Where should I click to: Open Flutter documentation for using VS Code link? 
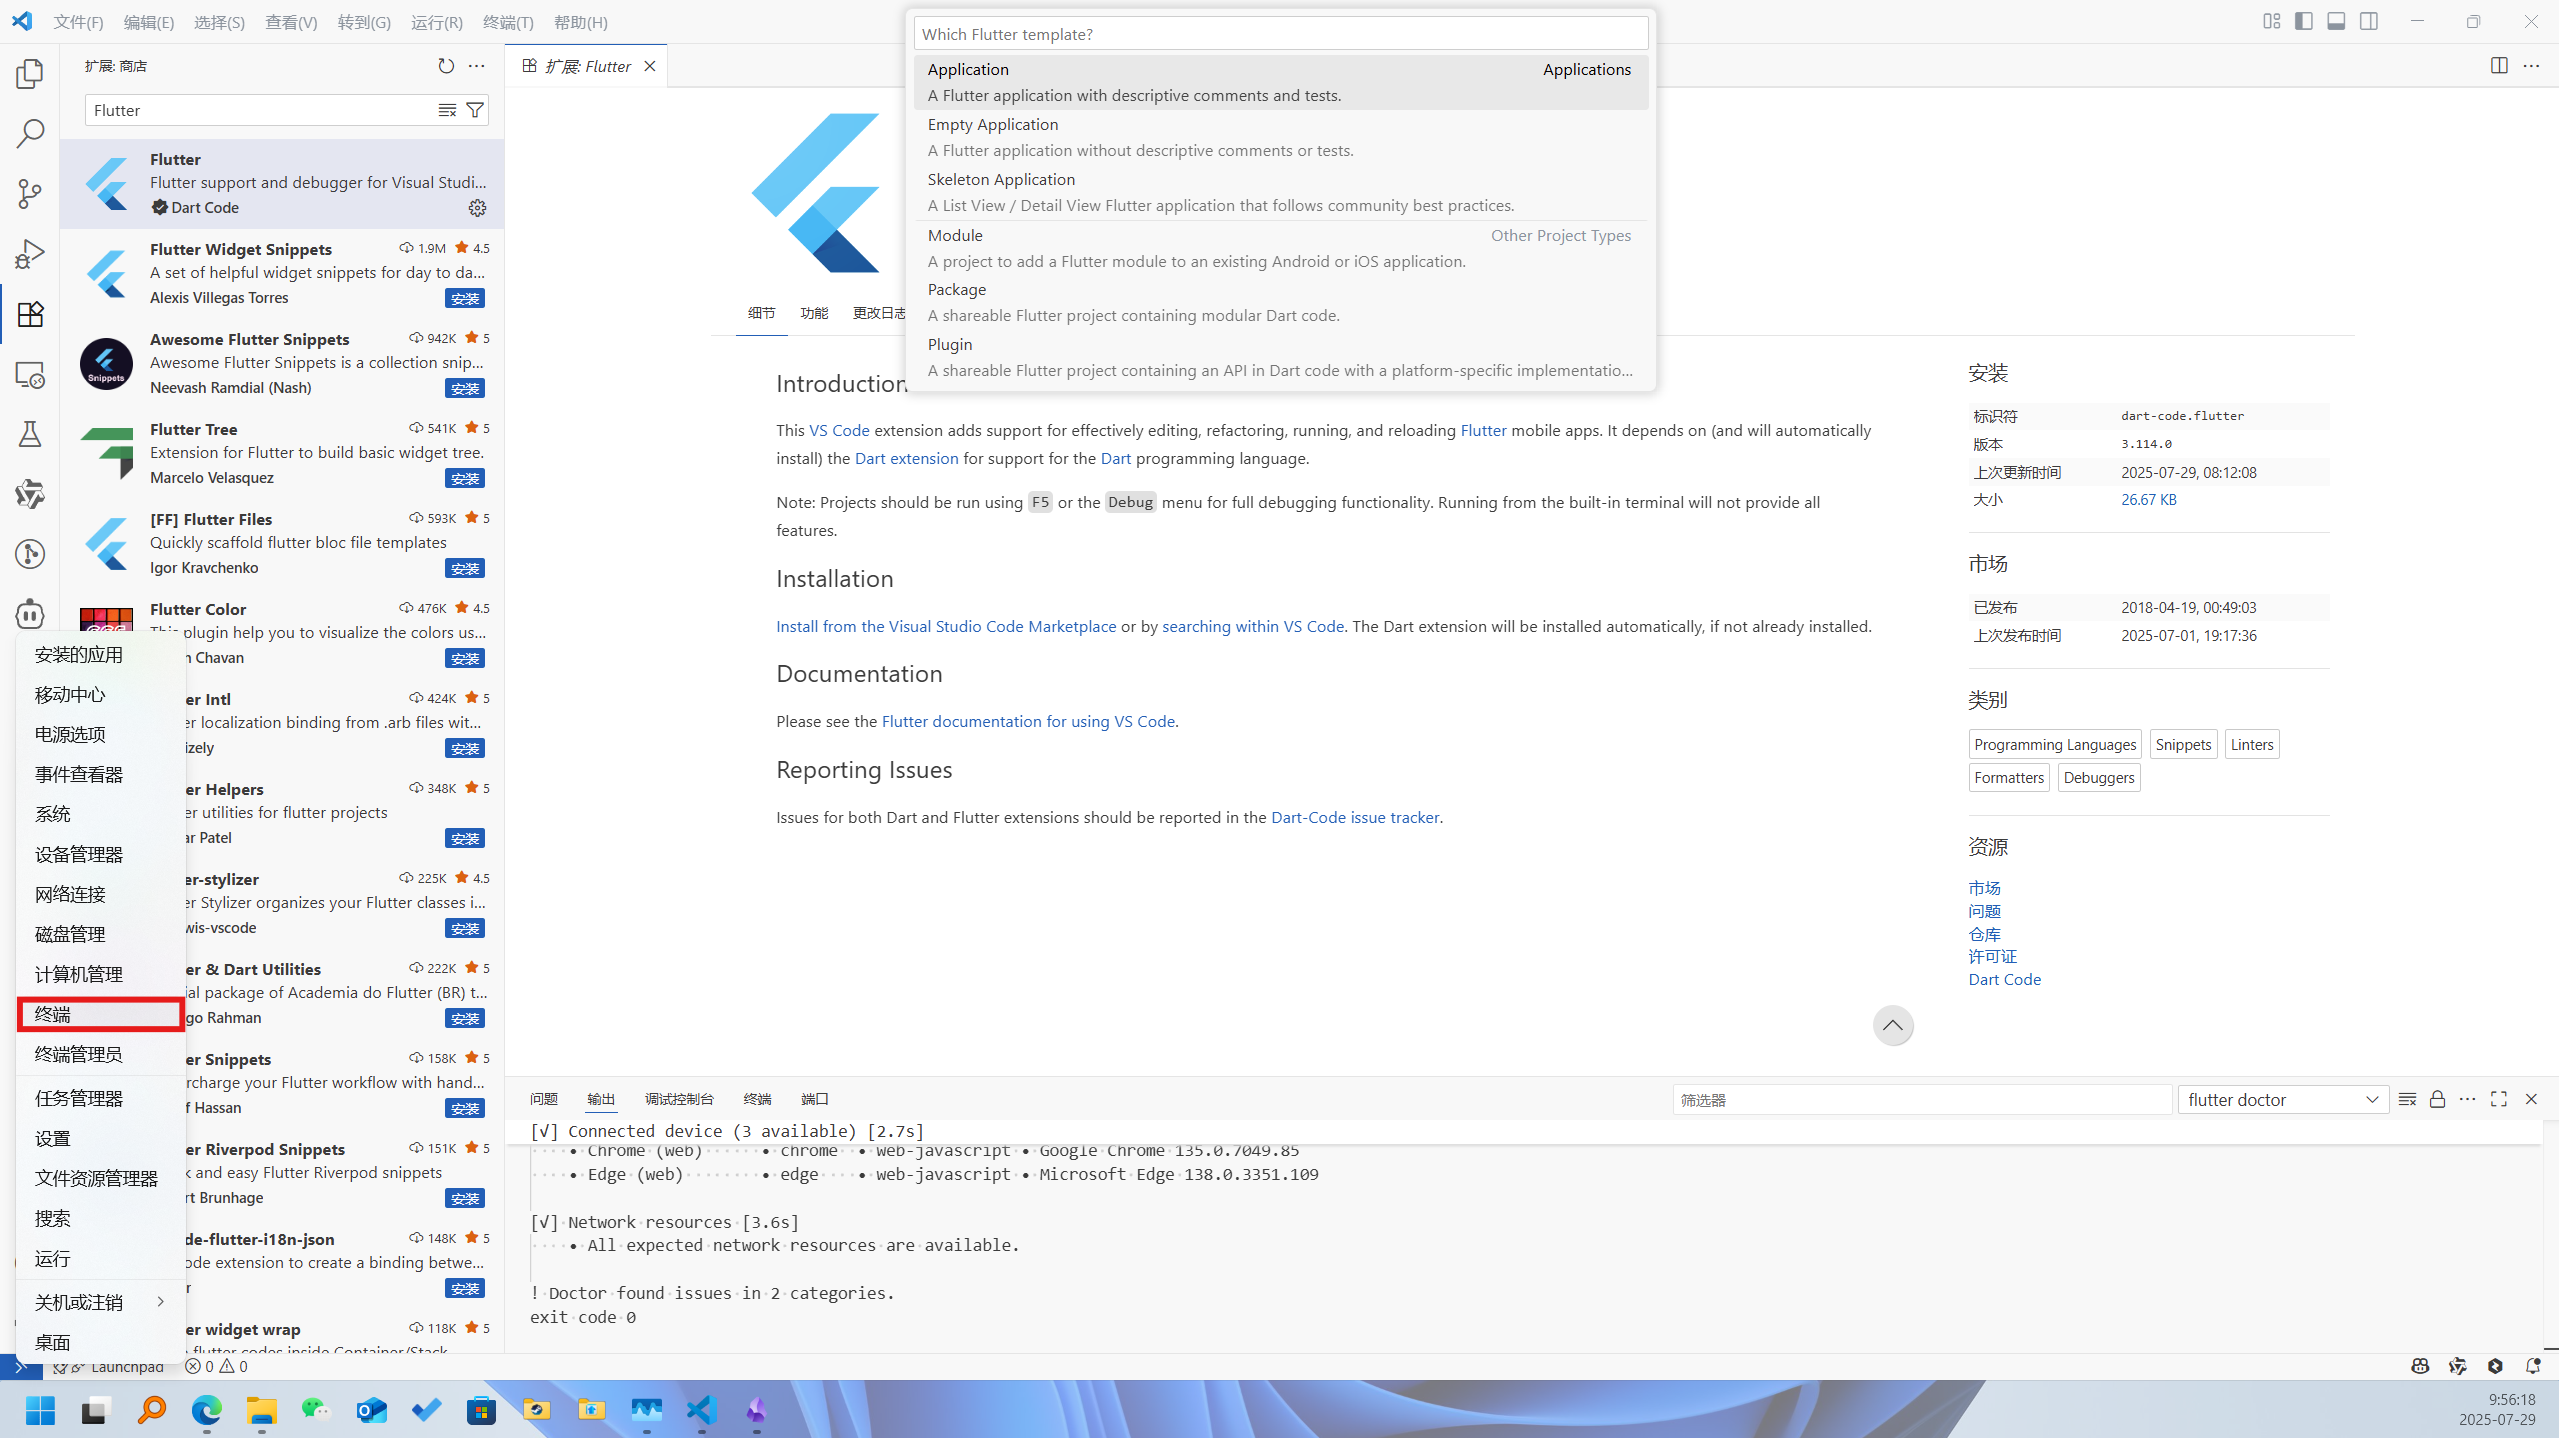(x=1027, y=721)
